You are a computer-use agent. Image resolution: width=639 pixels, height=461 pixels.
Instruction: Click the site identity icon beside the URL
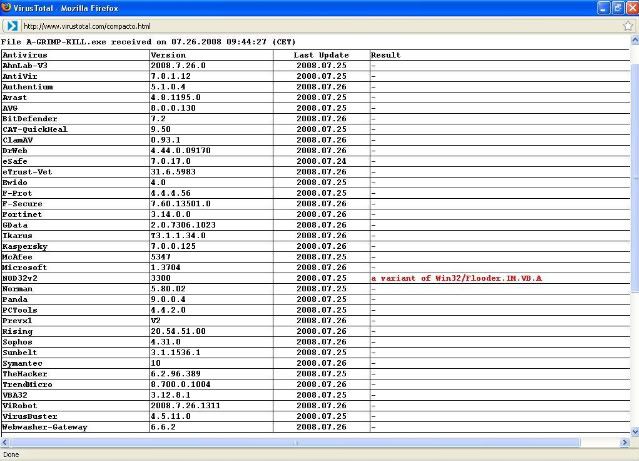point(12,26)
